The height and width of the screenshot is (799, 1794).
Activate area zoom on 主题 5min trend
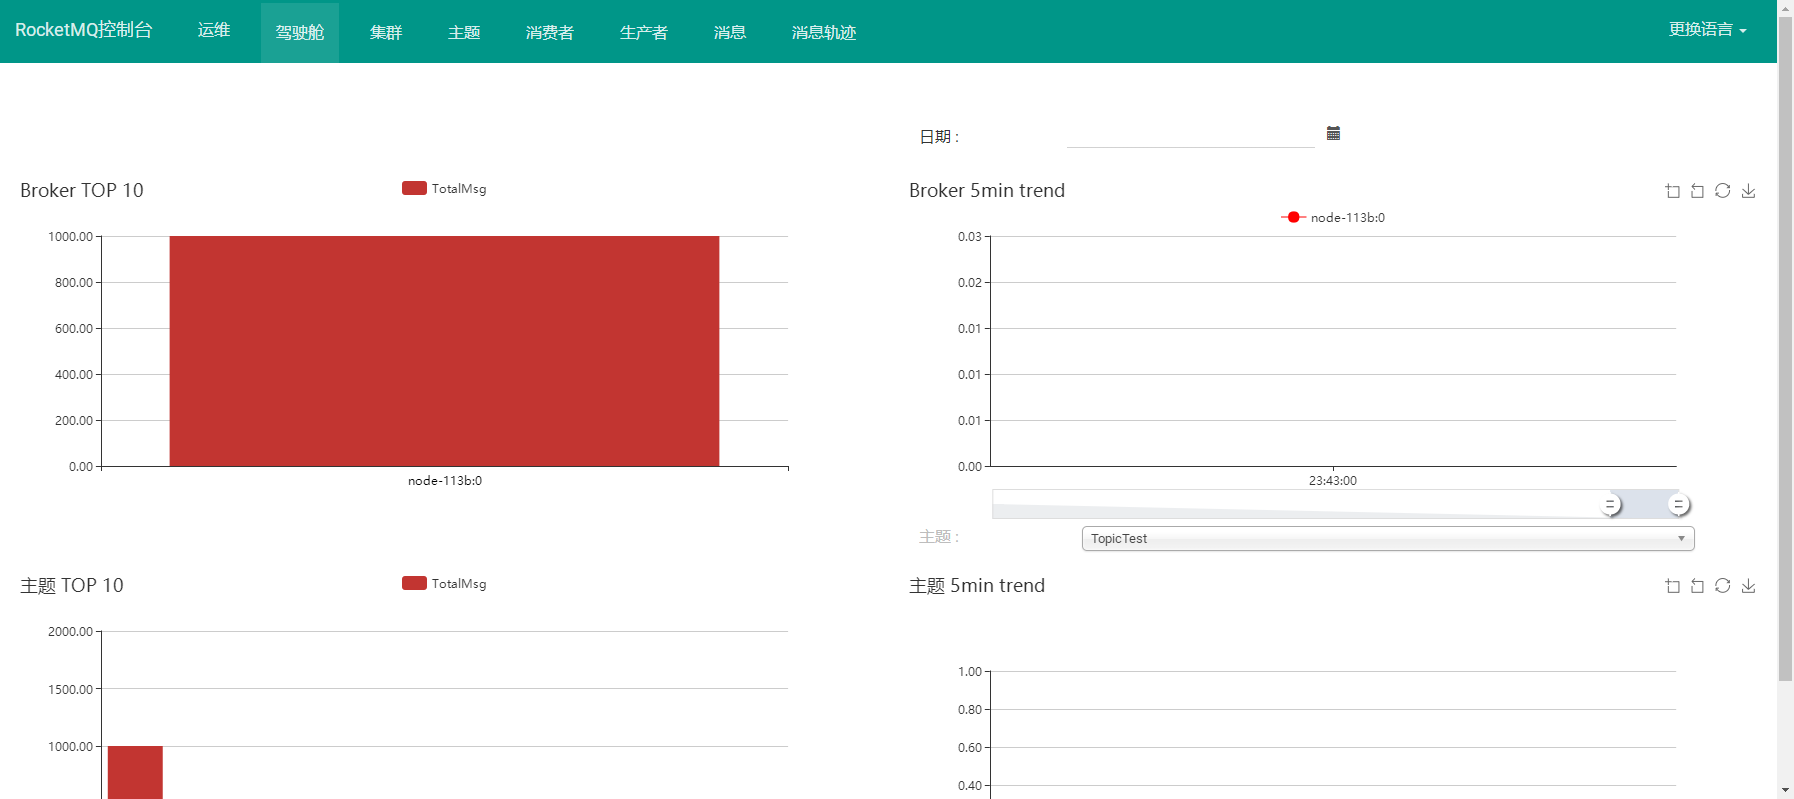tap(1672, 586)
